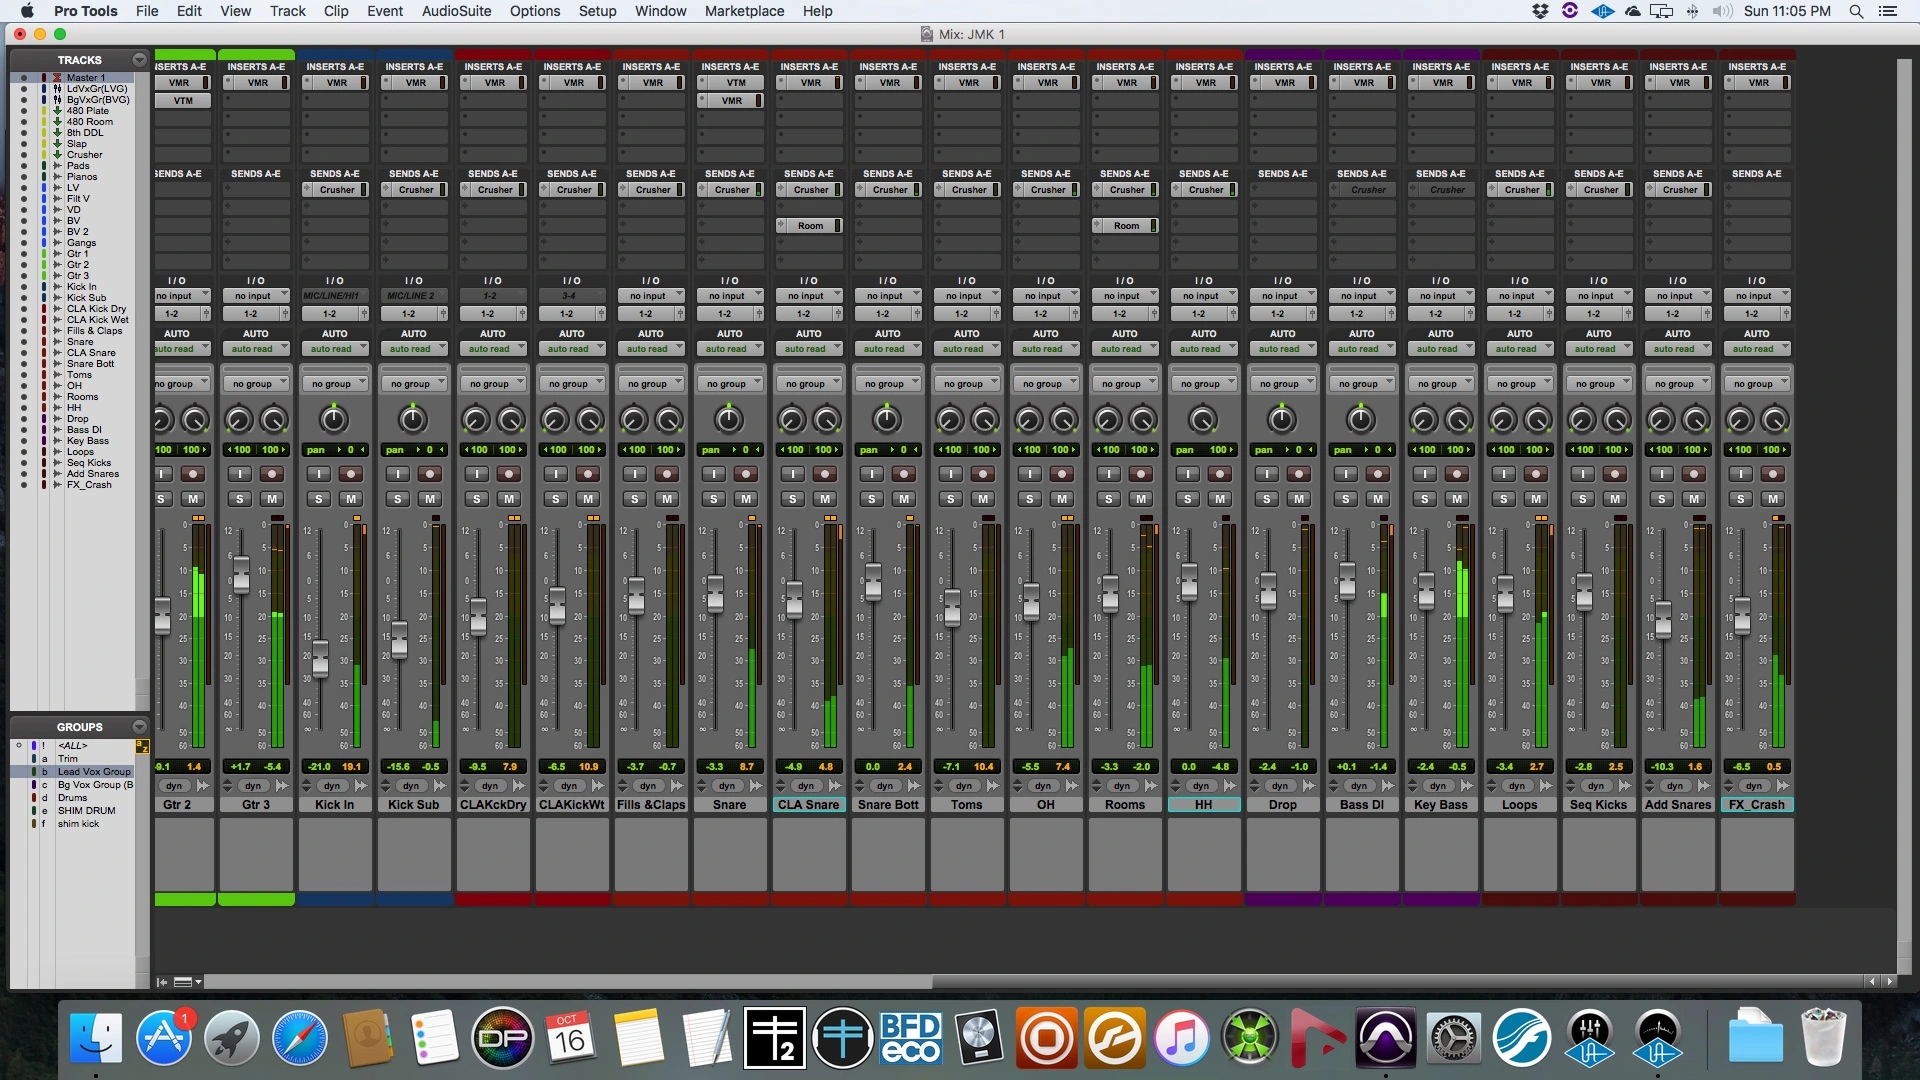Open input selector on Gtr 3 strip
1920x1080 pixels.
coord(255,296)
